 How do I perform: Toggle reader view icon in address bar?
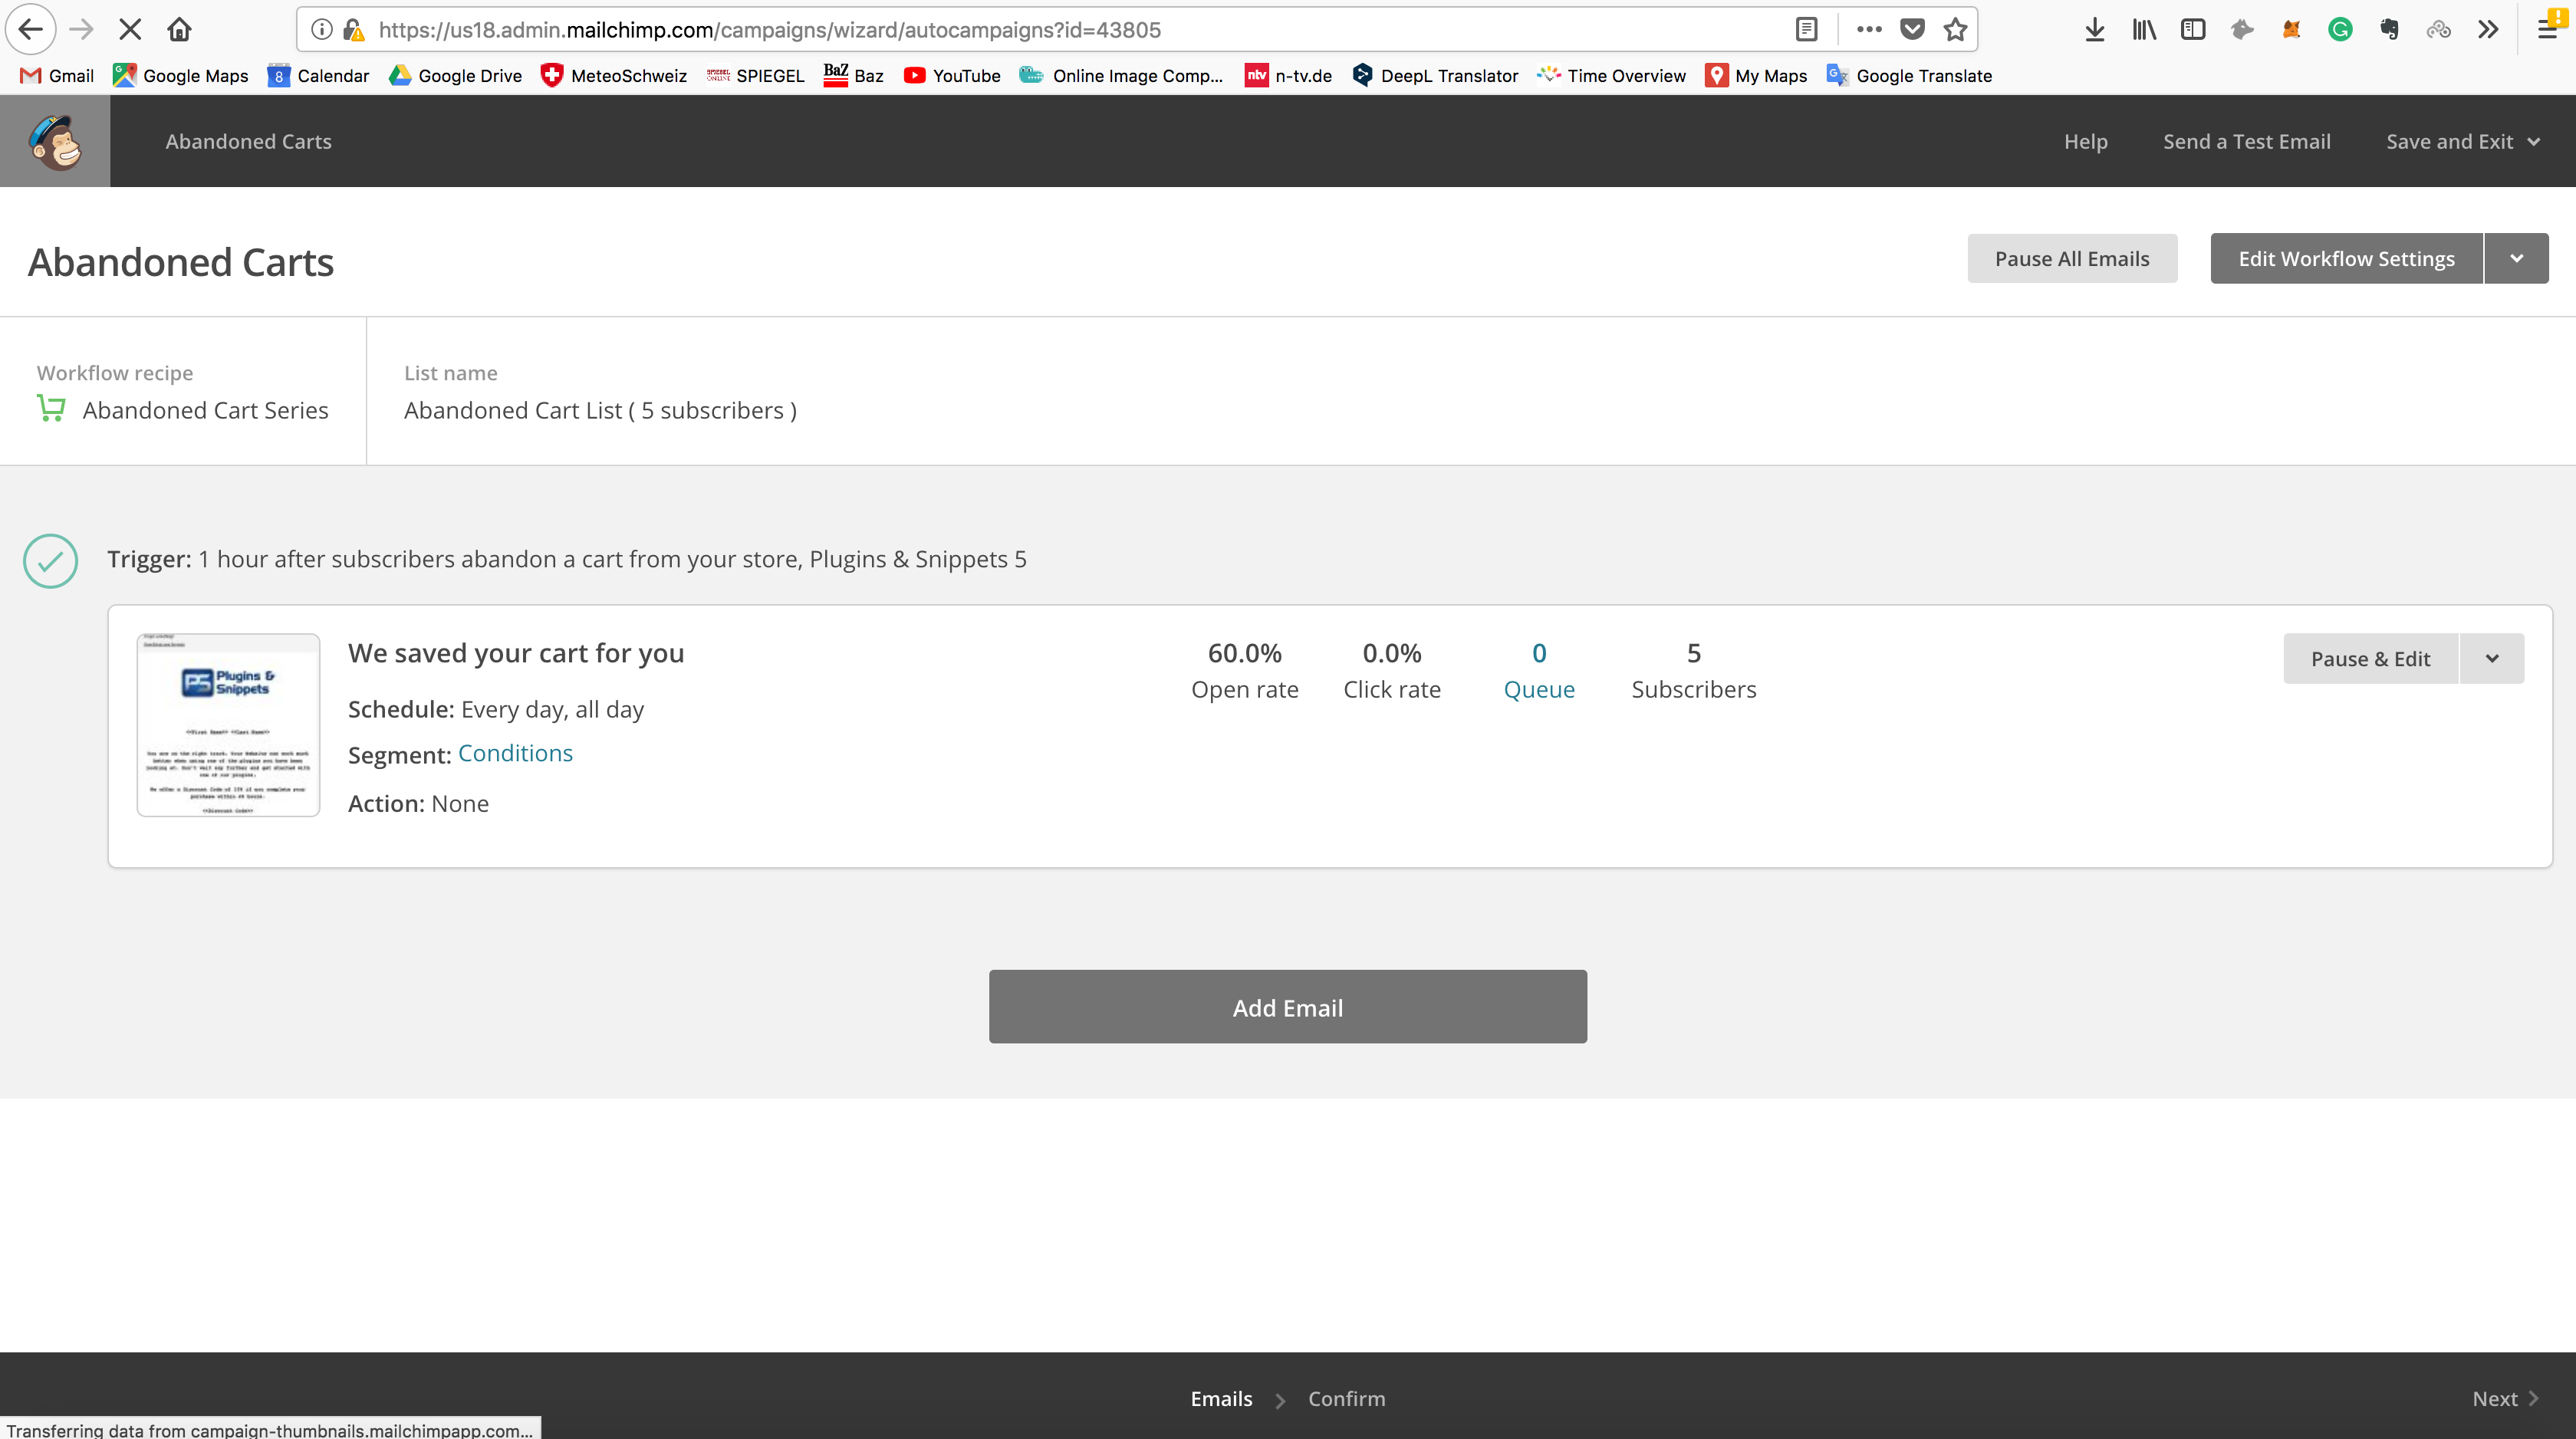point(1806,30)
